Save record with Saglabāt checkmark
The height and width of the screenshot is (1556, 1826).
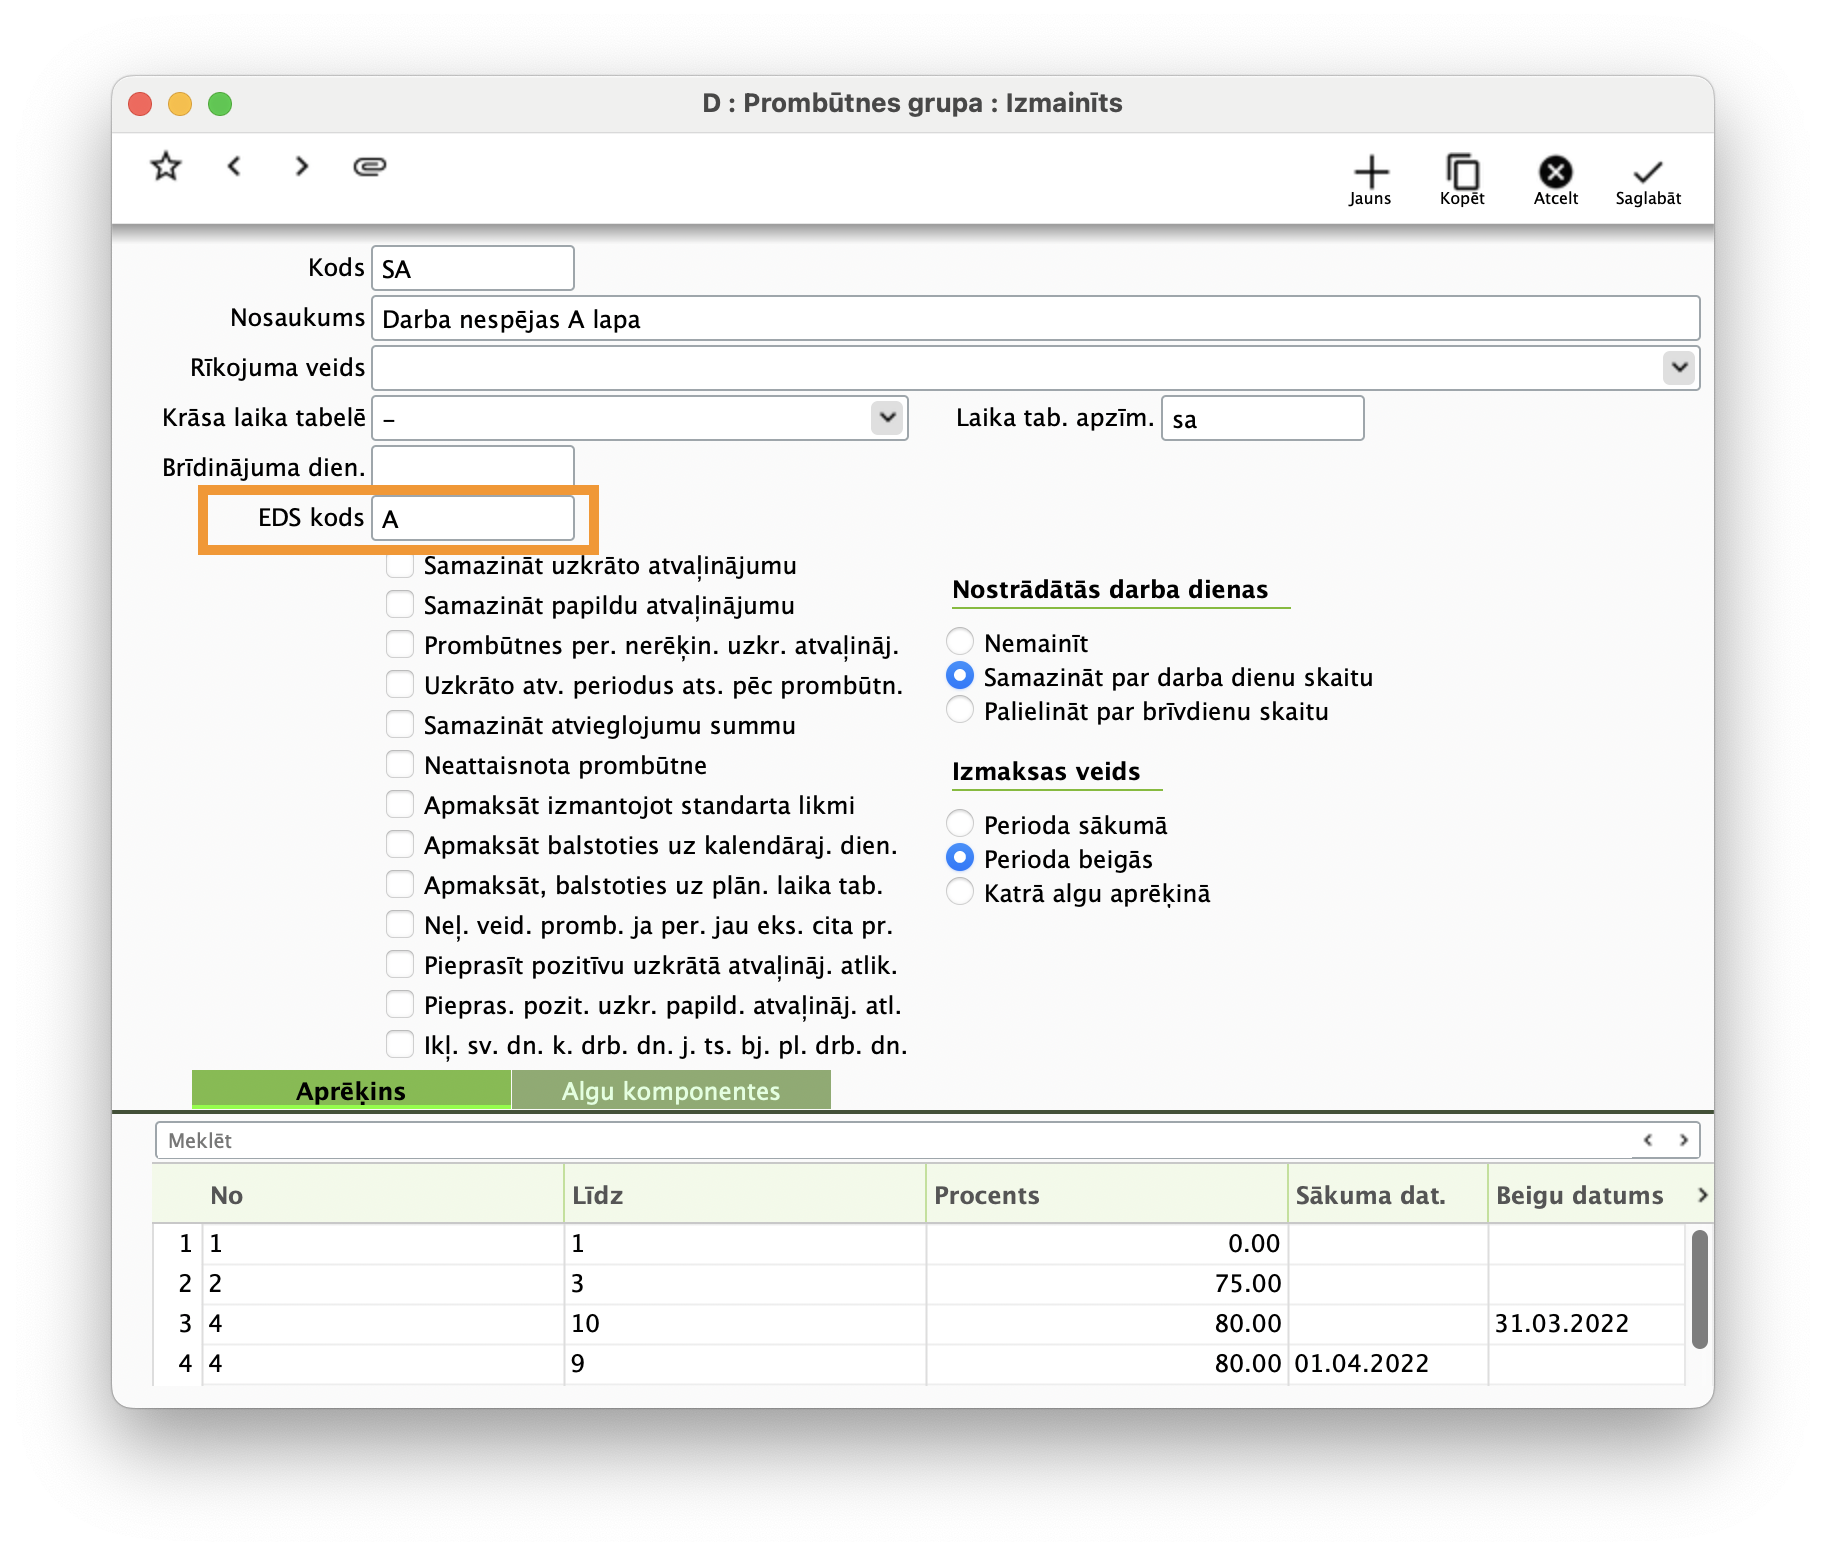pos(1647,179)
